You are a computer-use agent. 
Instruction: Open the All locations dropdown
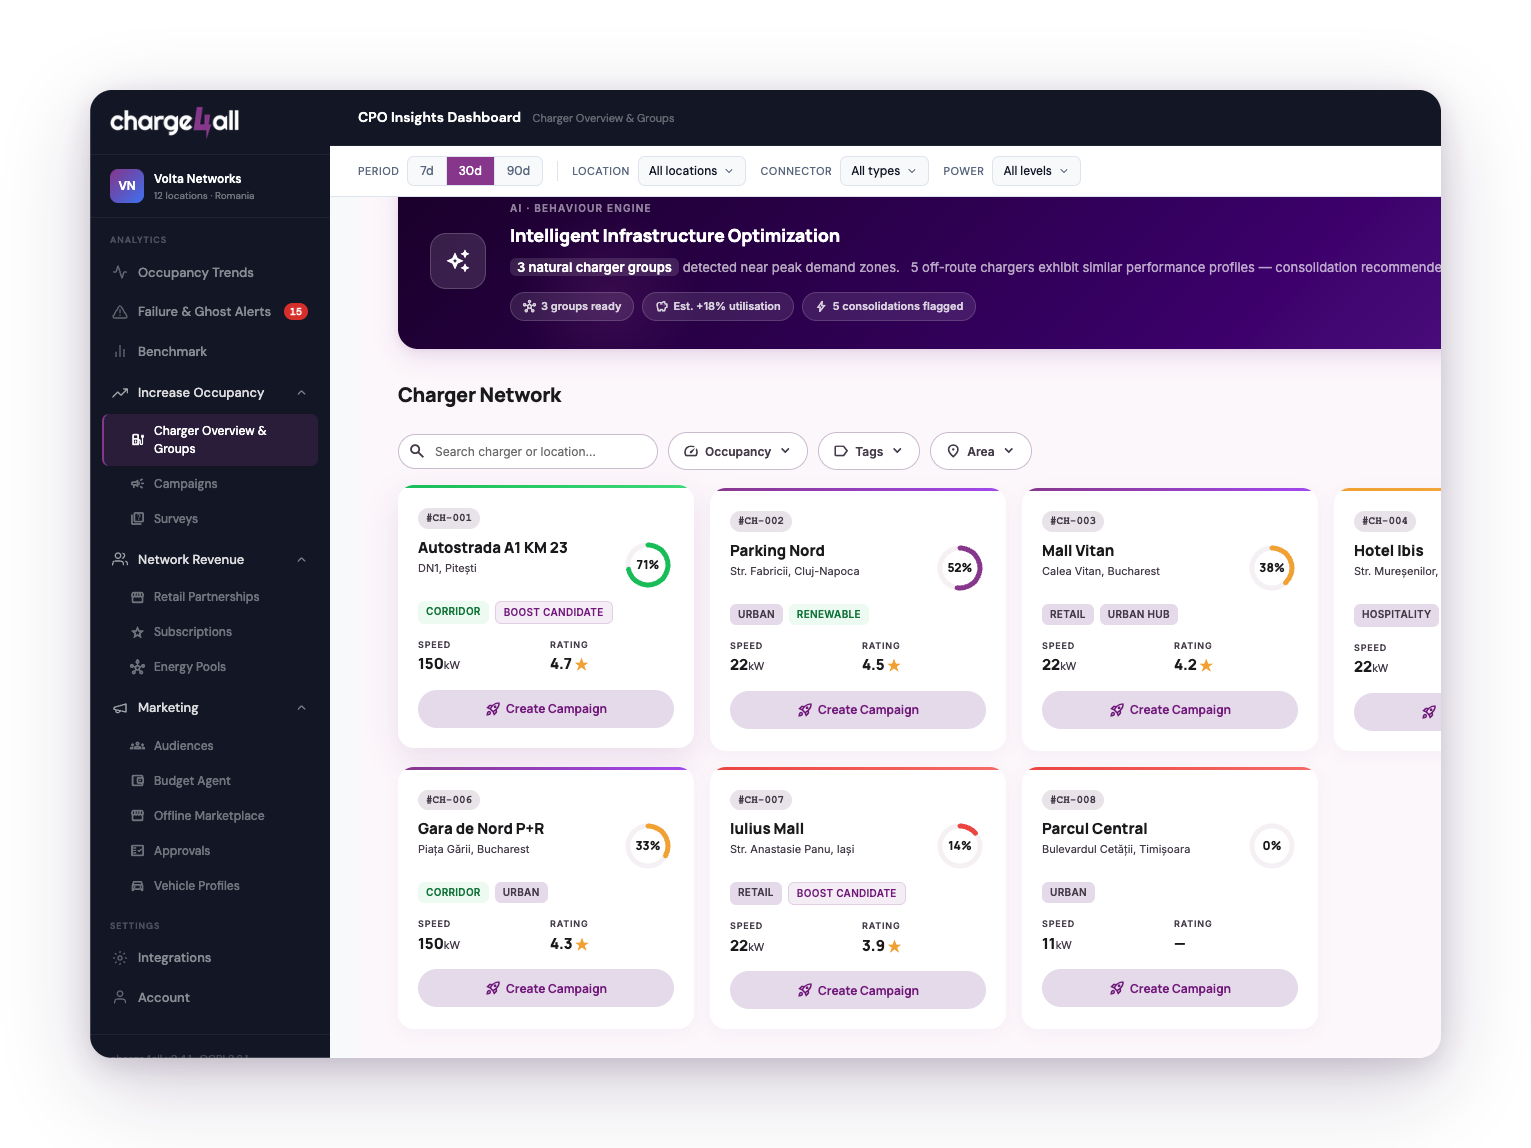click(691, 171)
